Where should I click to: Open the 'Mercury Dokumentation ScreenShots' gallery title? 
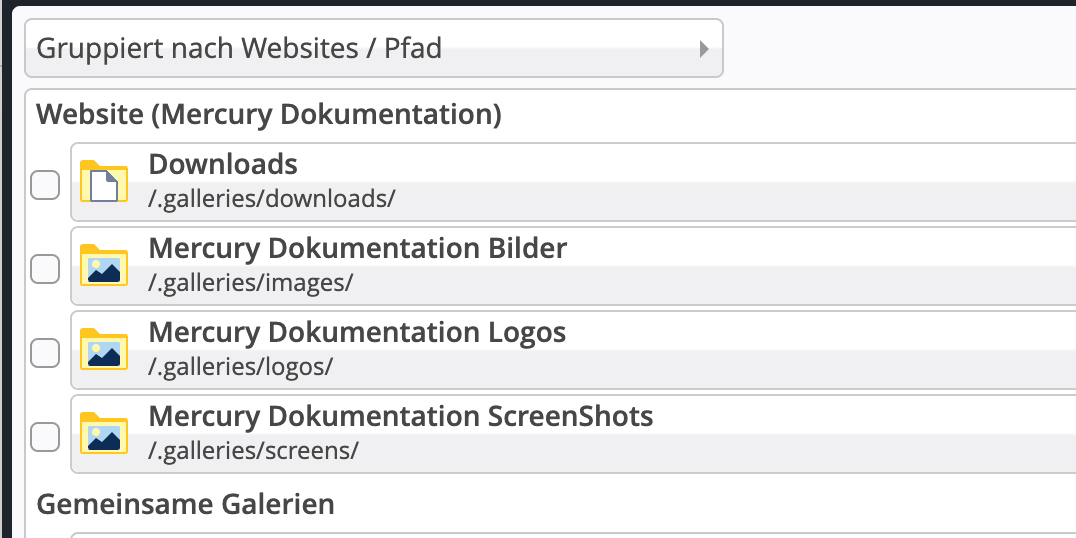[x=400, y=416]
